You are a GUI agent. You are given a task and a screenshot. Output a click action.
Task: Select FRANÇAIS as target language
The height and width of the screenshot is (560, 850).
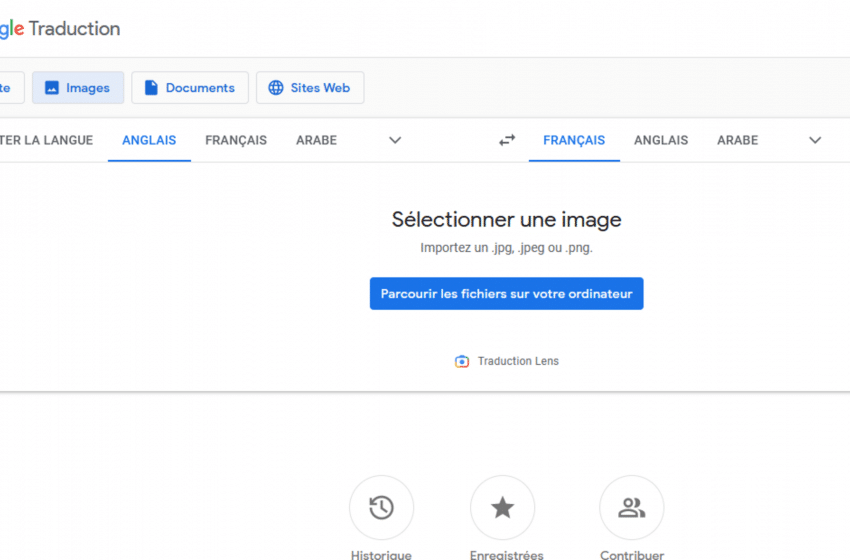tap(574, 140)
